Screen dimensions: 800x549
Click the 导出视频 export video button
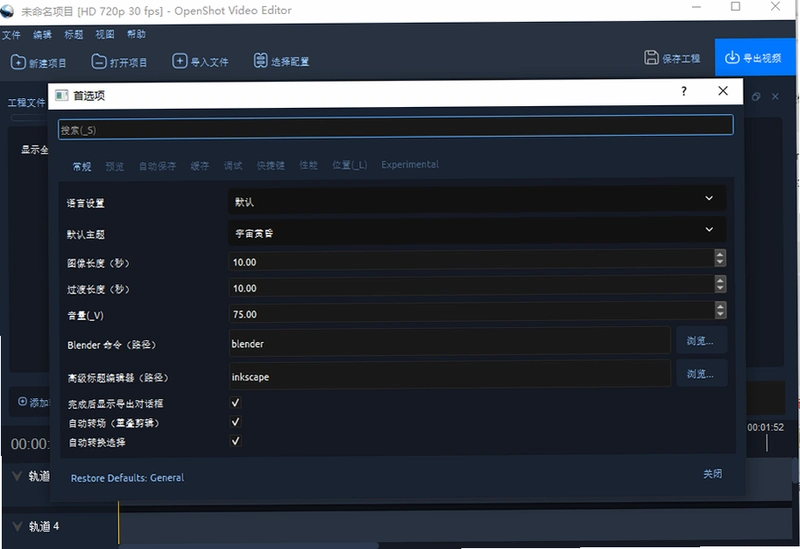pos(754,58)
